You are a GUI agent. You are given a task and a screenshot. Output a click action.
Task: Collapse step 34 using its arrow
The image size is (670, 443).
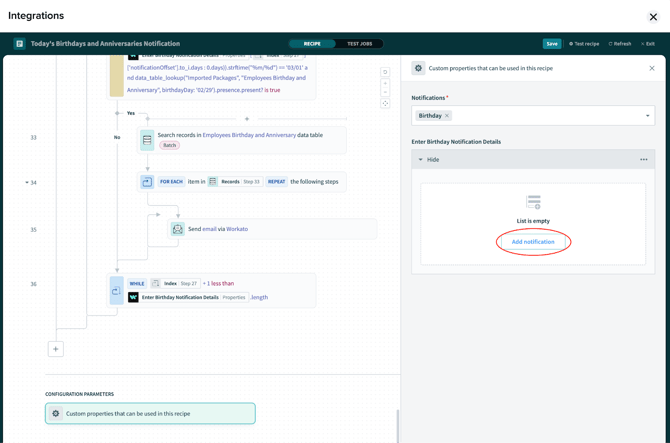[x=27, y=183]
